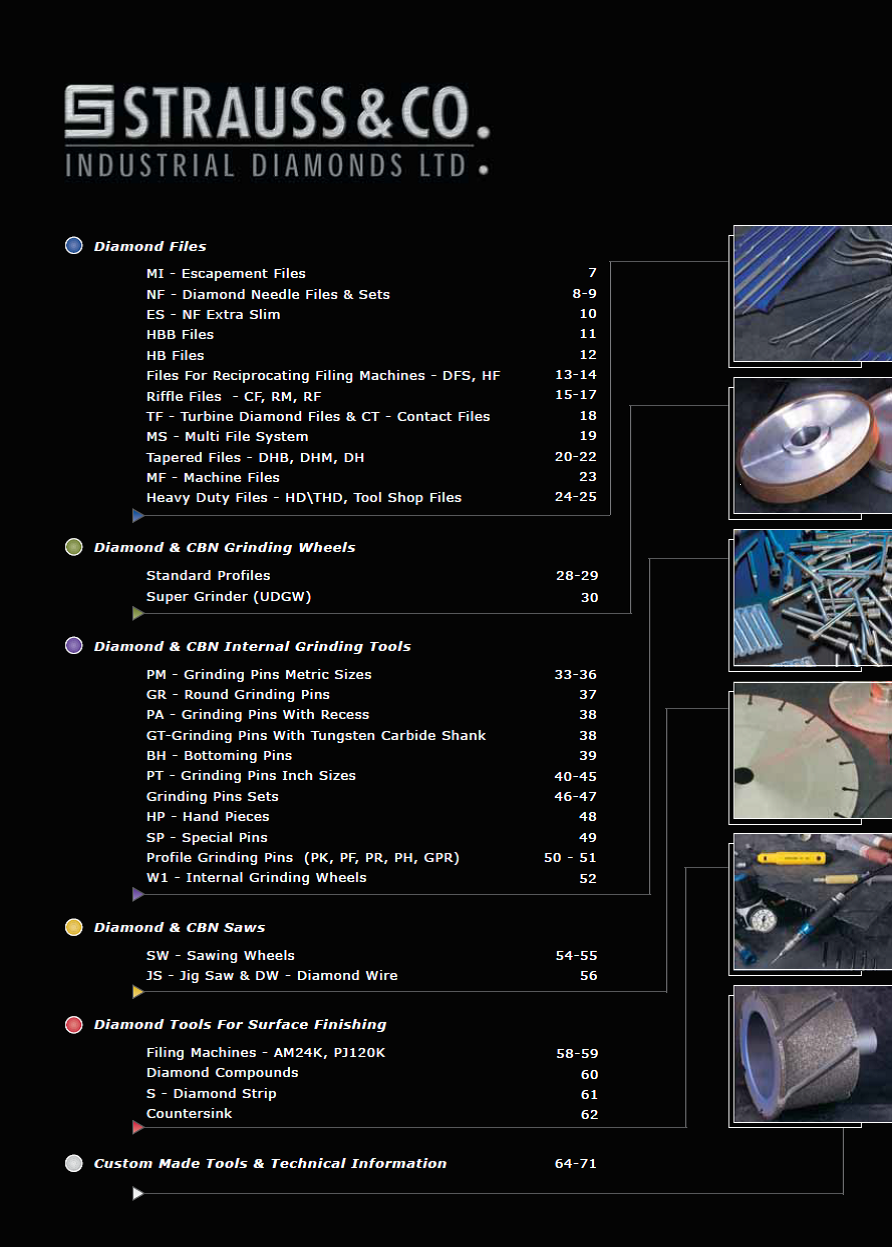Select the HB Files entry
The image size is (892, 1247).
click(x=175, y=355)
